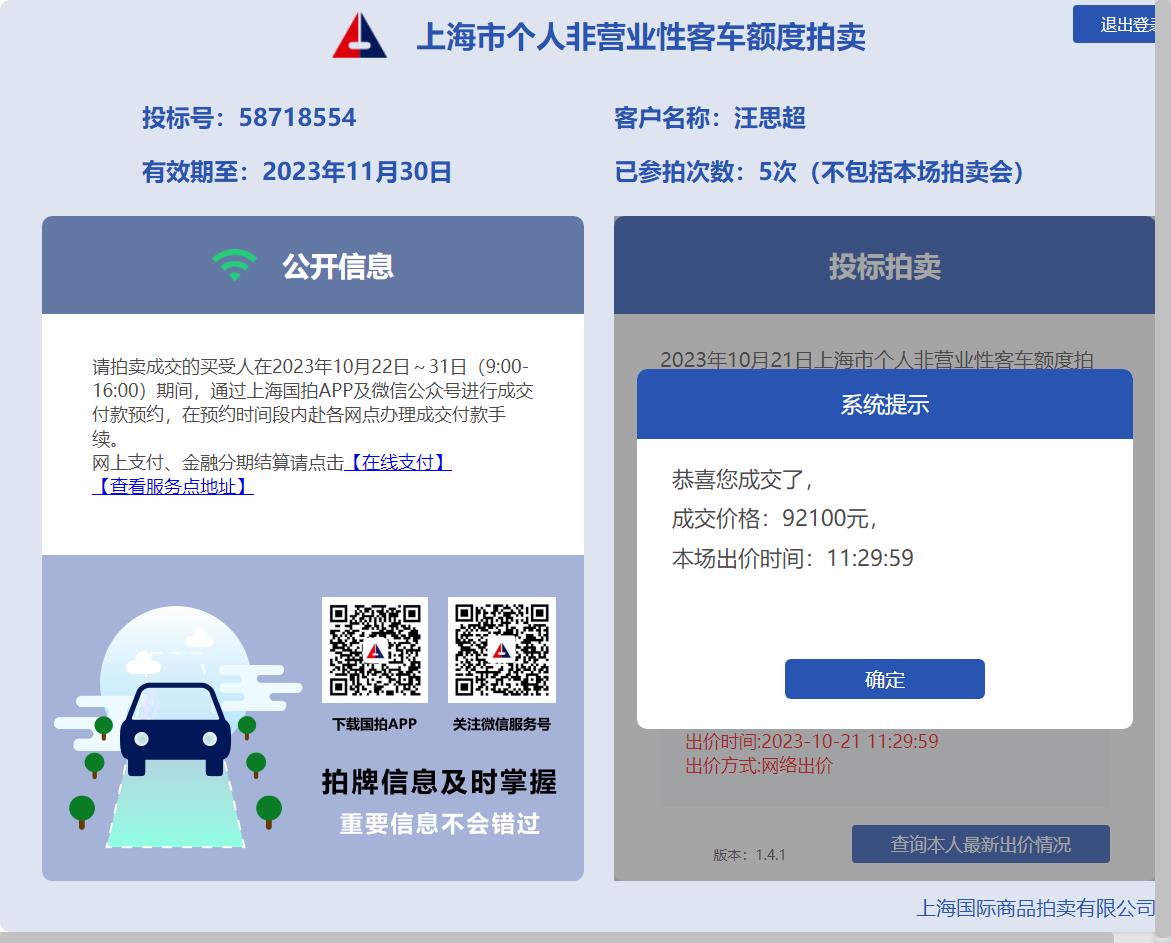Screen dimensions: 1171x943
Task: Click the 出价方式:网络出价 text
Action: pos(759,765)
